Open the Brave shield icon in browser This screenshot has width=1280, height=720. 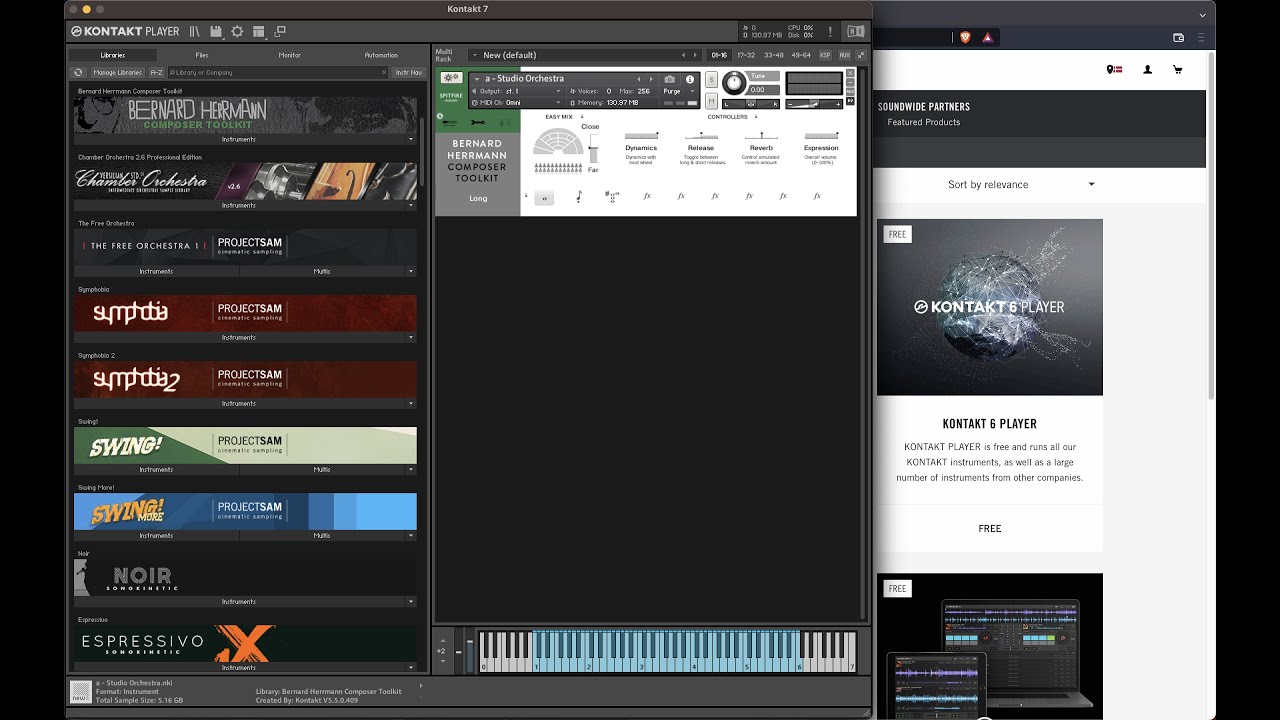pos(965,37)
